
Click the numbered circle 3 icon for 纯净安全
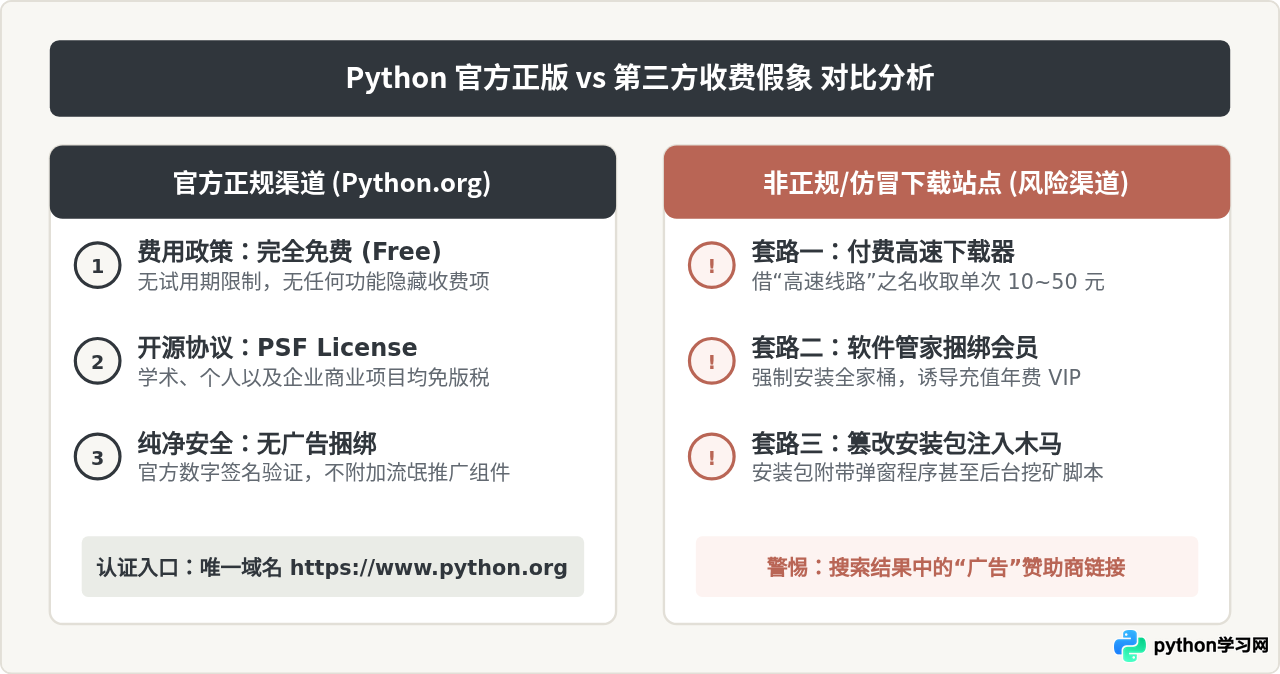click(x=97, y=458)
